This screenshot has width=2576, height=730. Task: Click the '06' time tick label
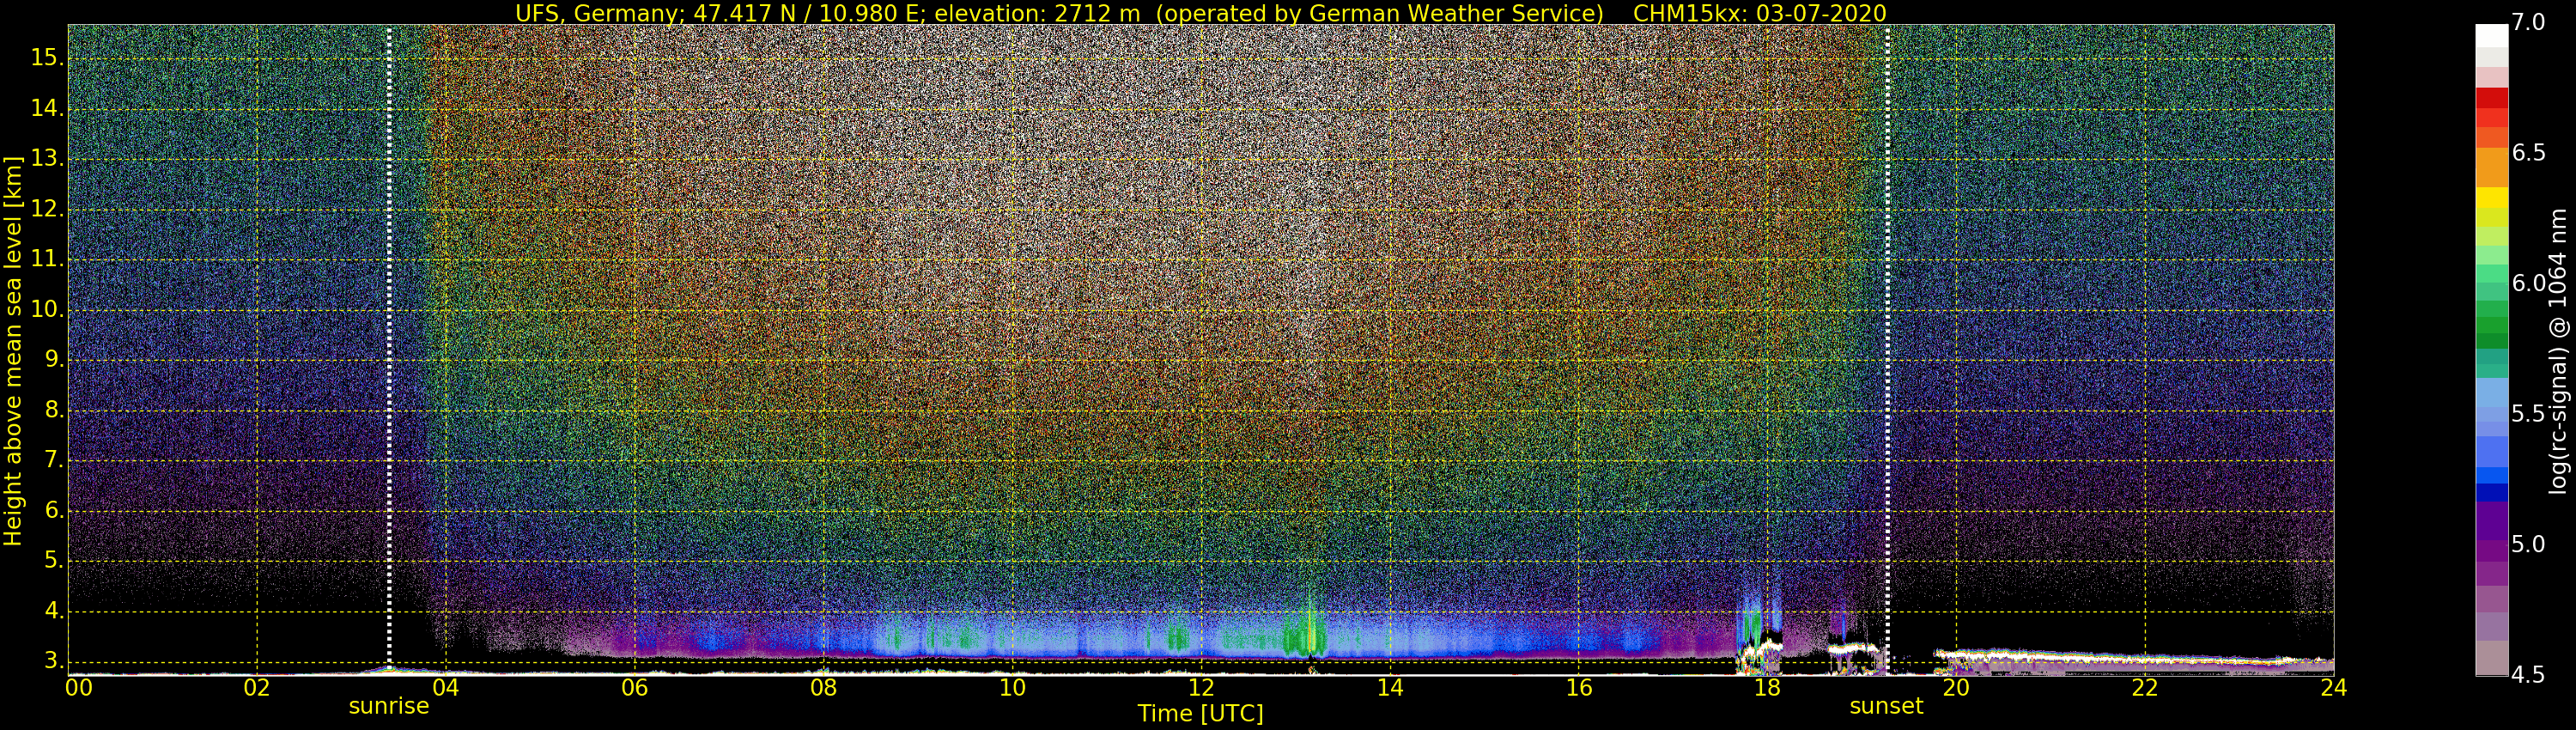pos(635,688)
